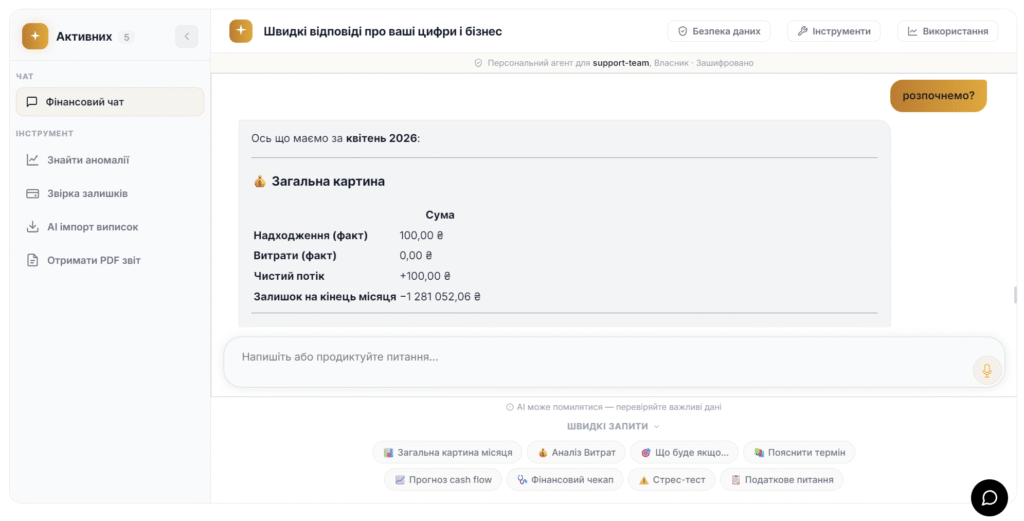Collapse the Швидкі запити section

pos(613,426)
